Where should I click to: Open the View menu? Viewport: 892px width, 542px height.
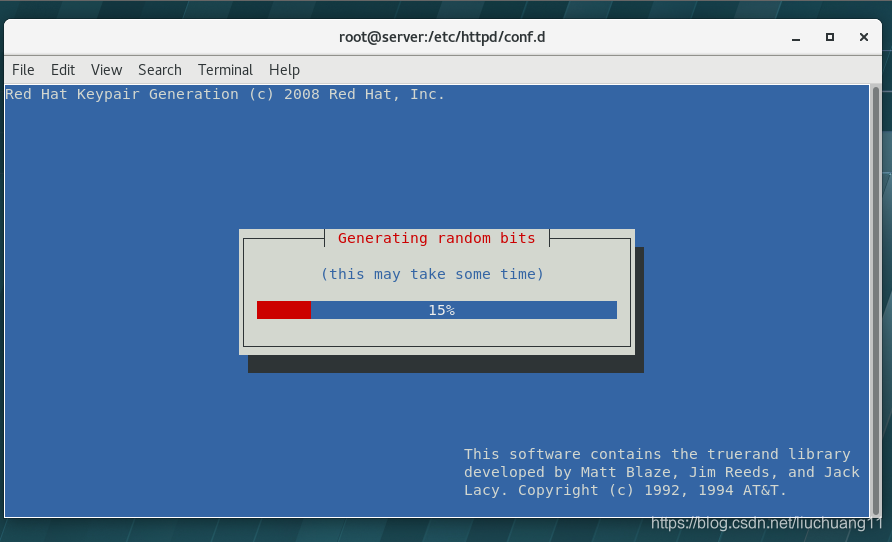pos(106,70)
